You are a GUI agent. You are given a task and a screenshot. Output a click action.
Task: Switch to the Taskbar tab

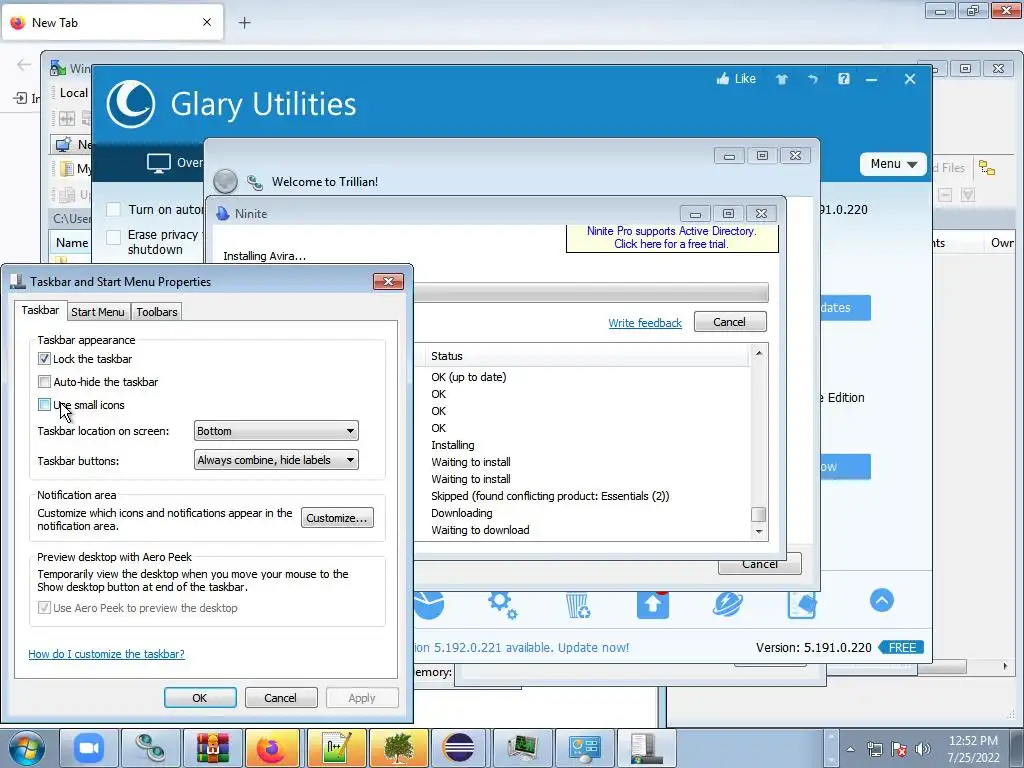(40, 310)
